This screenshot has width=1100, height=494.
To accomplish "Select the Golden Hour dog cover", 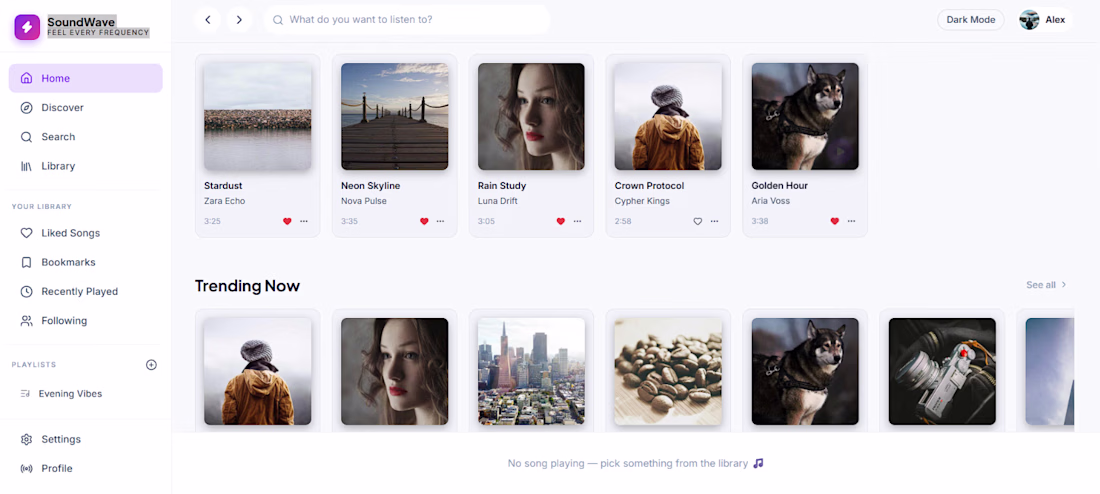I will pos(805,116).
